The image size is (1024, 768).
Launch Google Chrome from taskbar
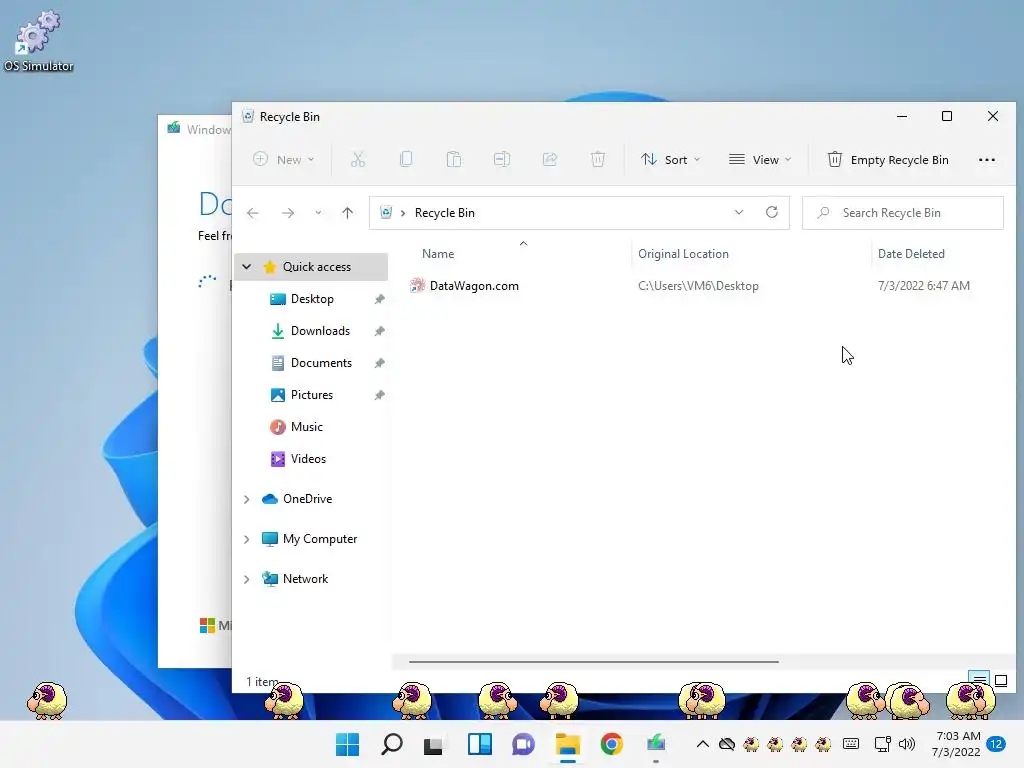coord(611,744)
